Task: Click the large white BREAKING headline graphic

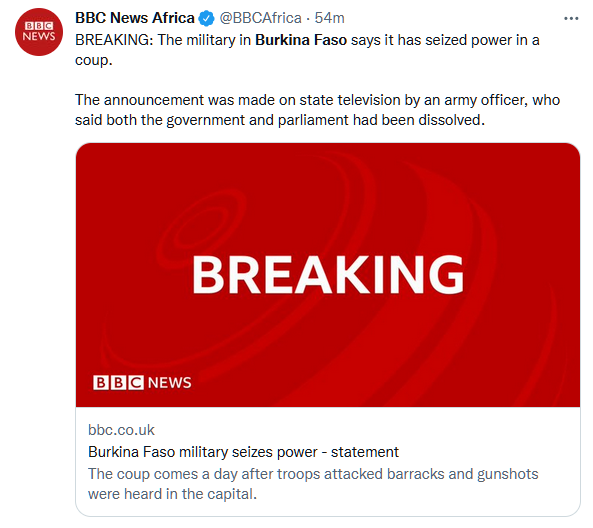Action: coord(328,275)
